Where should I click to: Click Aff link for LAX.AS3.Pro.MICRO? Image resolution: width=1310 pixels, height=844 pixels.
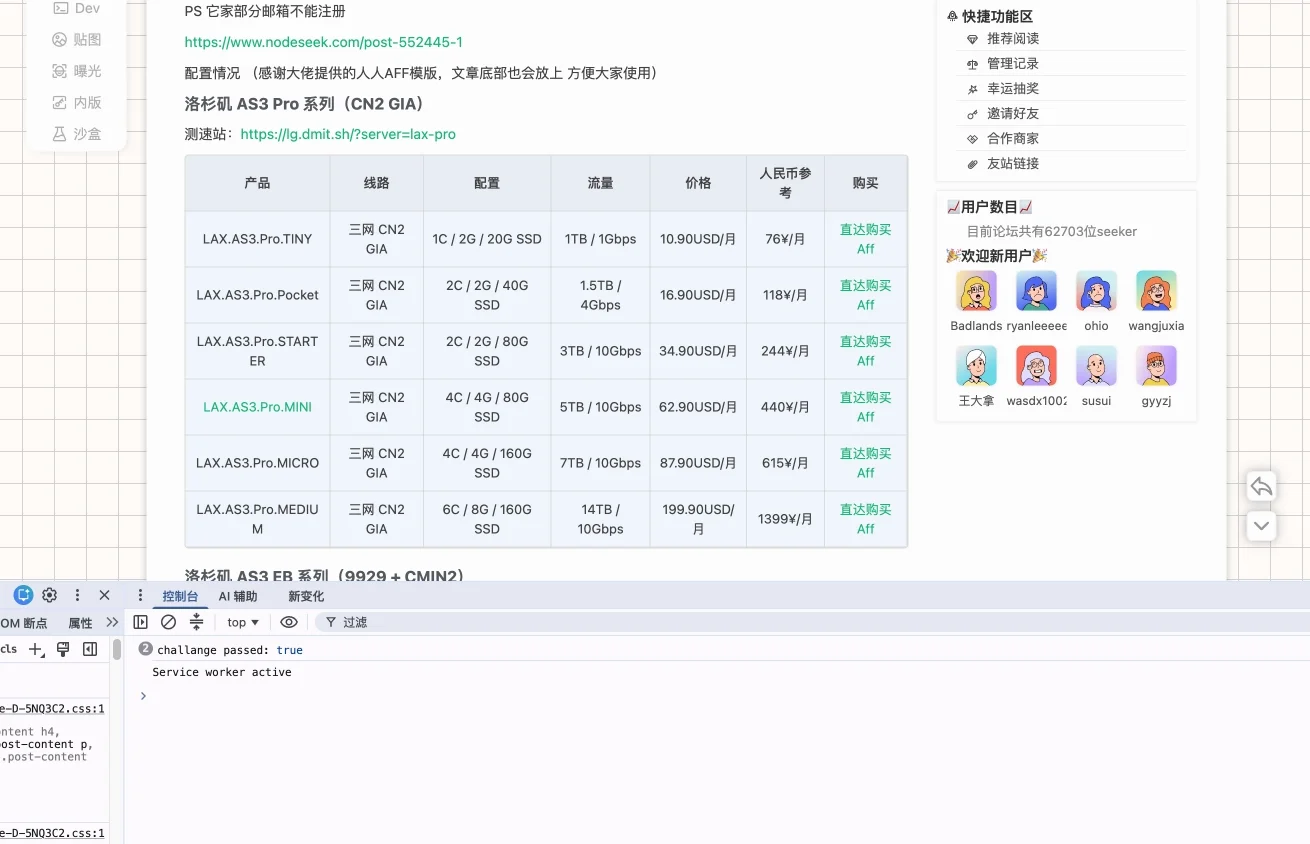[865, 473]
